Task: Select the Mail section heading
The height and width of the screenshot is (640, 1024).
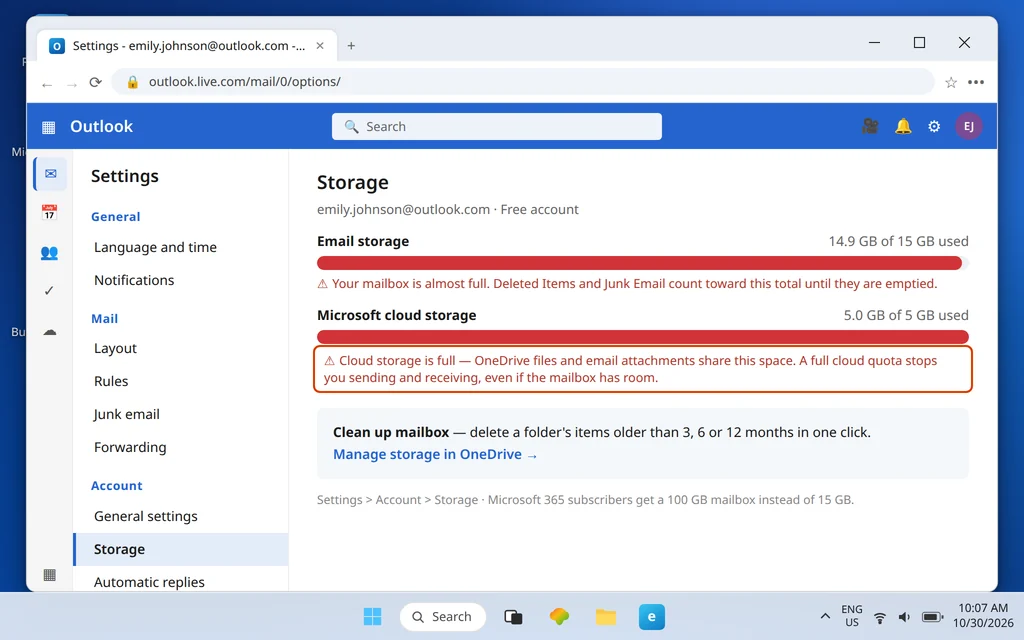Action: click(104, 319)
